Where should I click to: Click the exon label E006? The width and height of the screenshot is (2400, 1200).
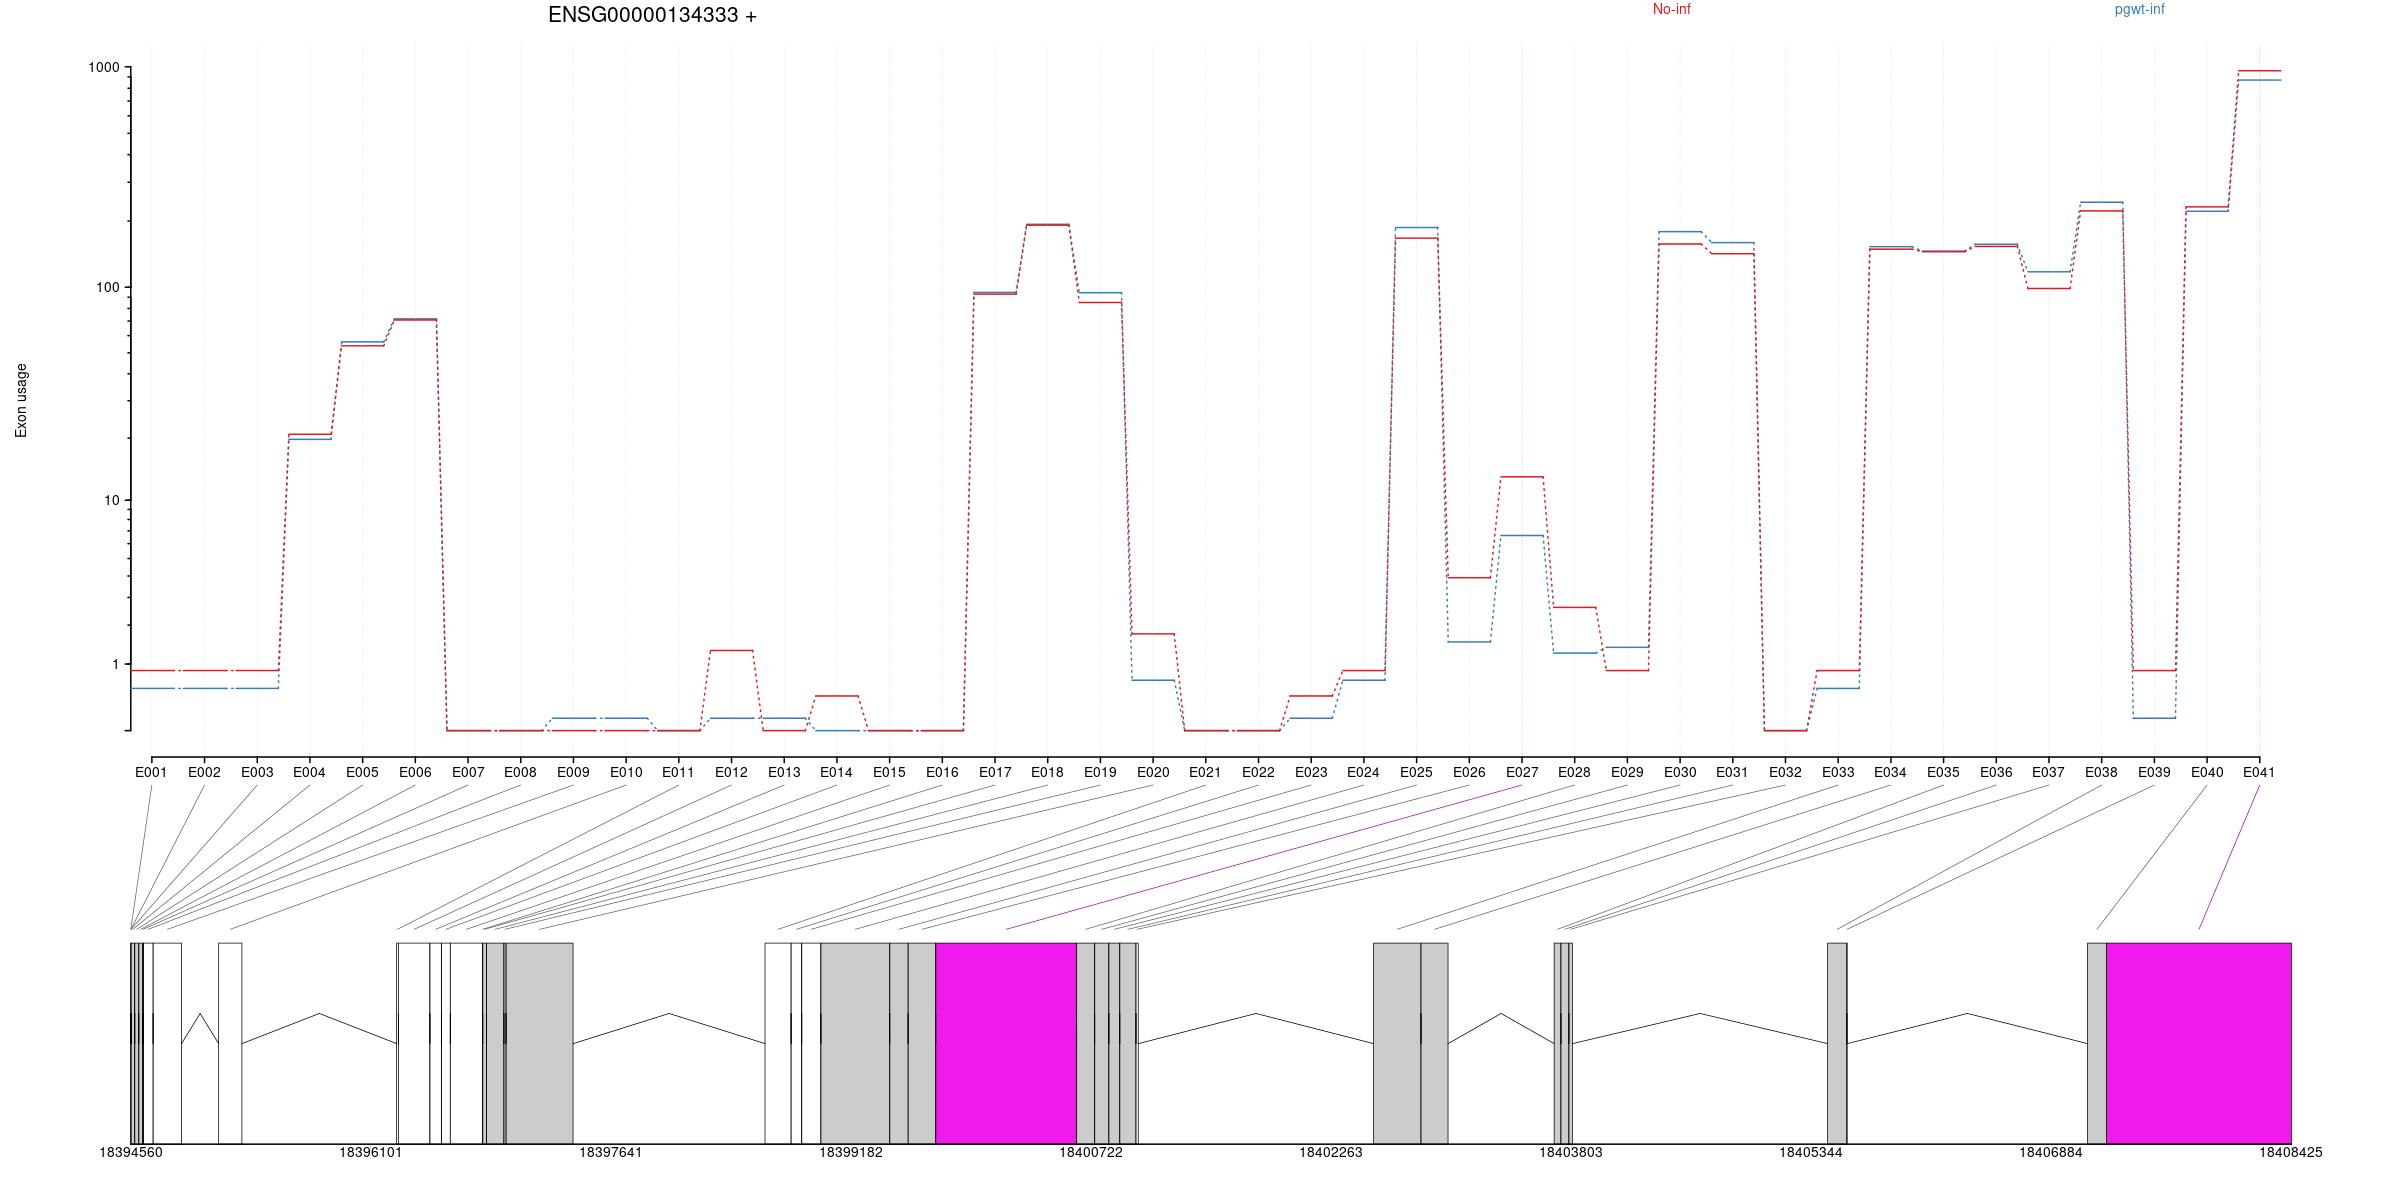tap(415, 772)
